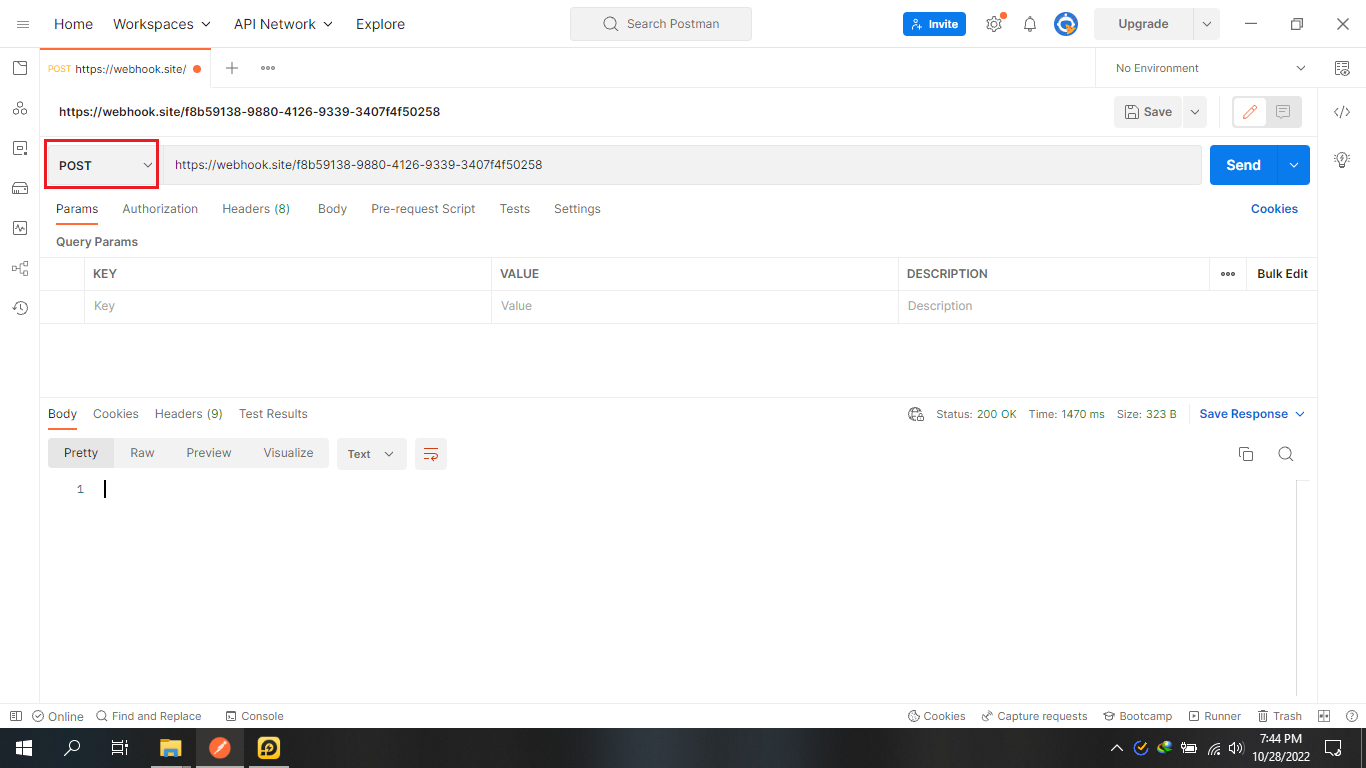
Task: Click the request URL field
Action: tap(682, 165)
